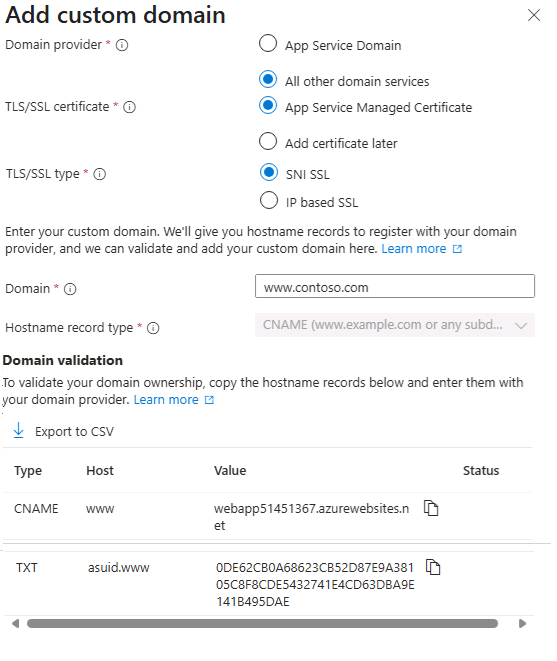The image size is (557, 661).
Task: Click the Domain field info icon
Action: point(70,289)
